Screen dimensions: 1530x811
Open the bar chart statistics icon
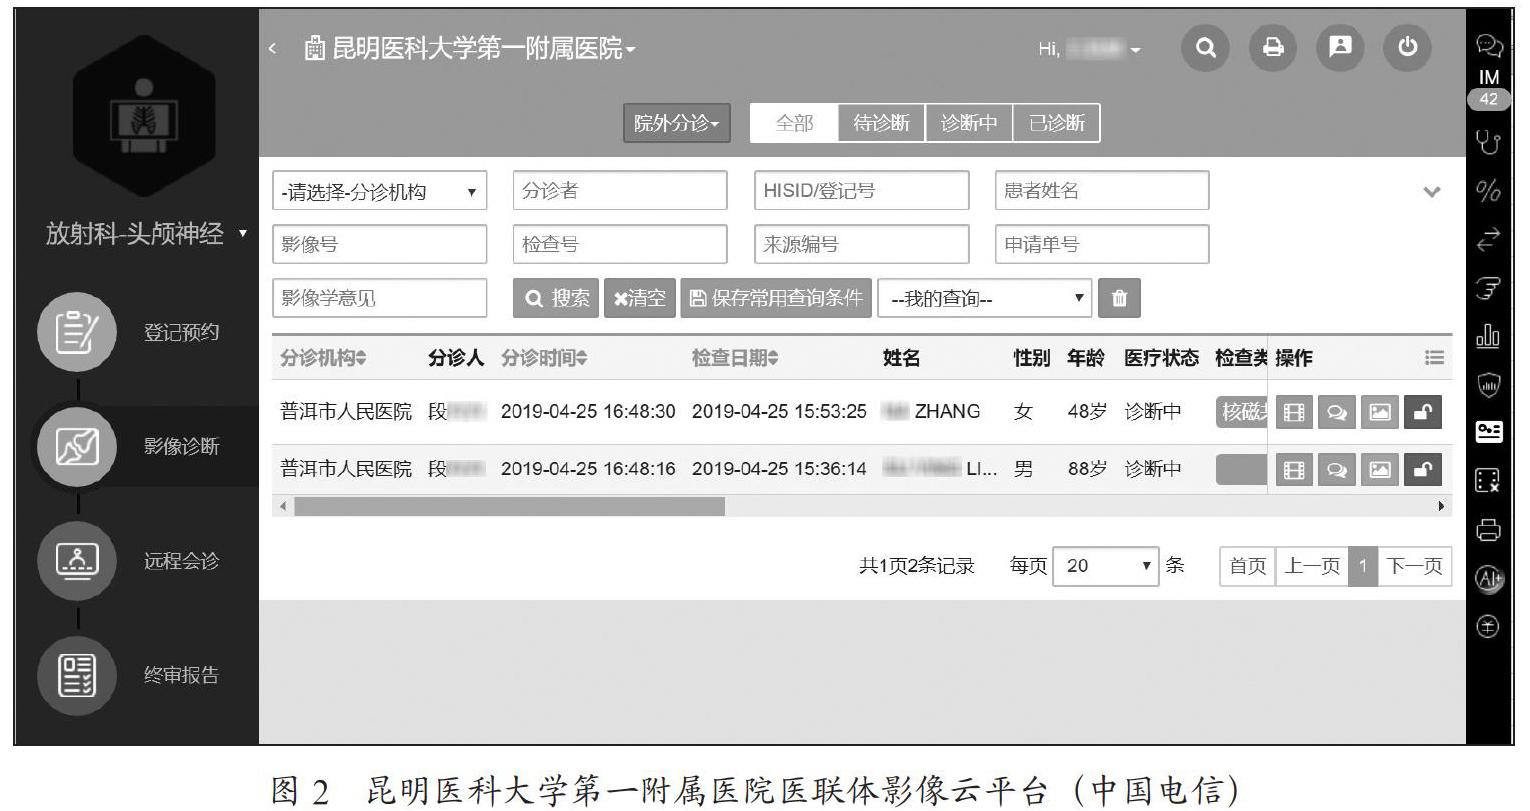[1489, 336]
